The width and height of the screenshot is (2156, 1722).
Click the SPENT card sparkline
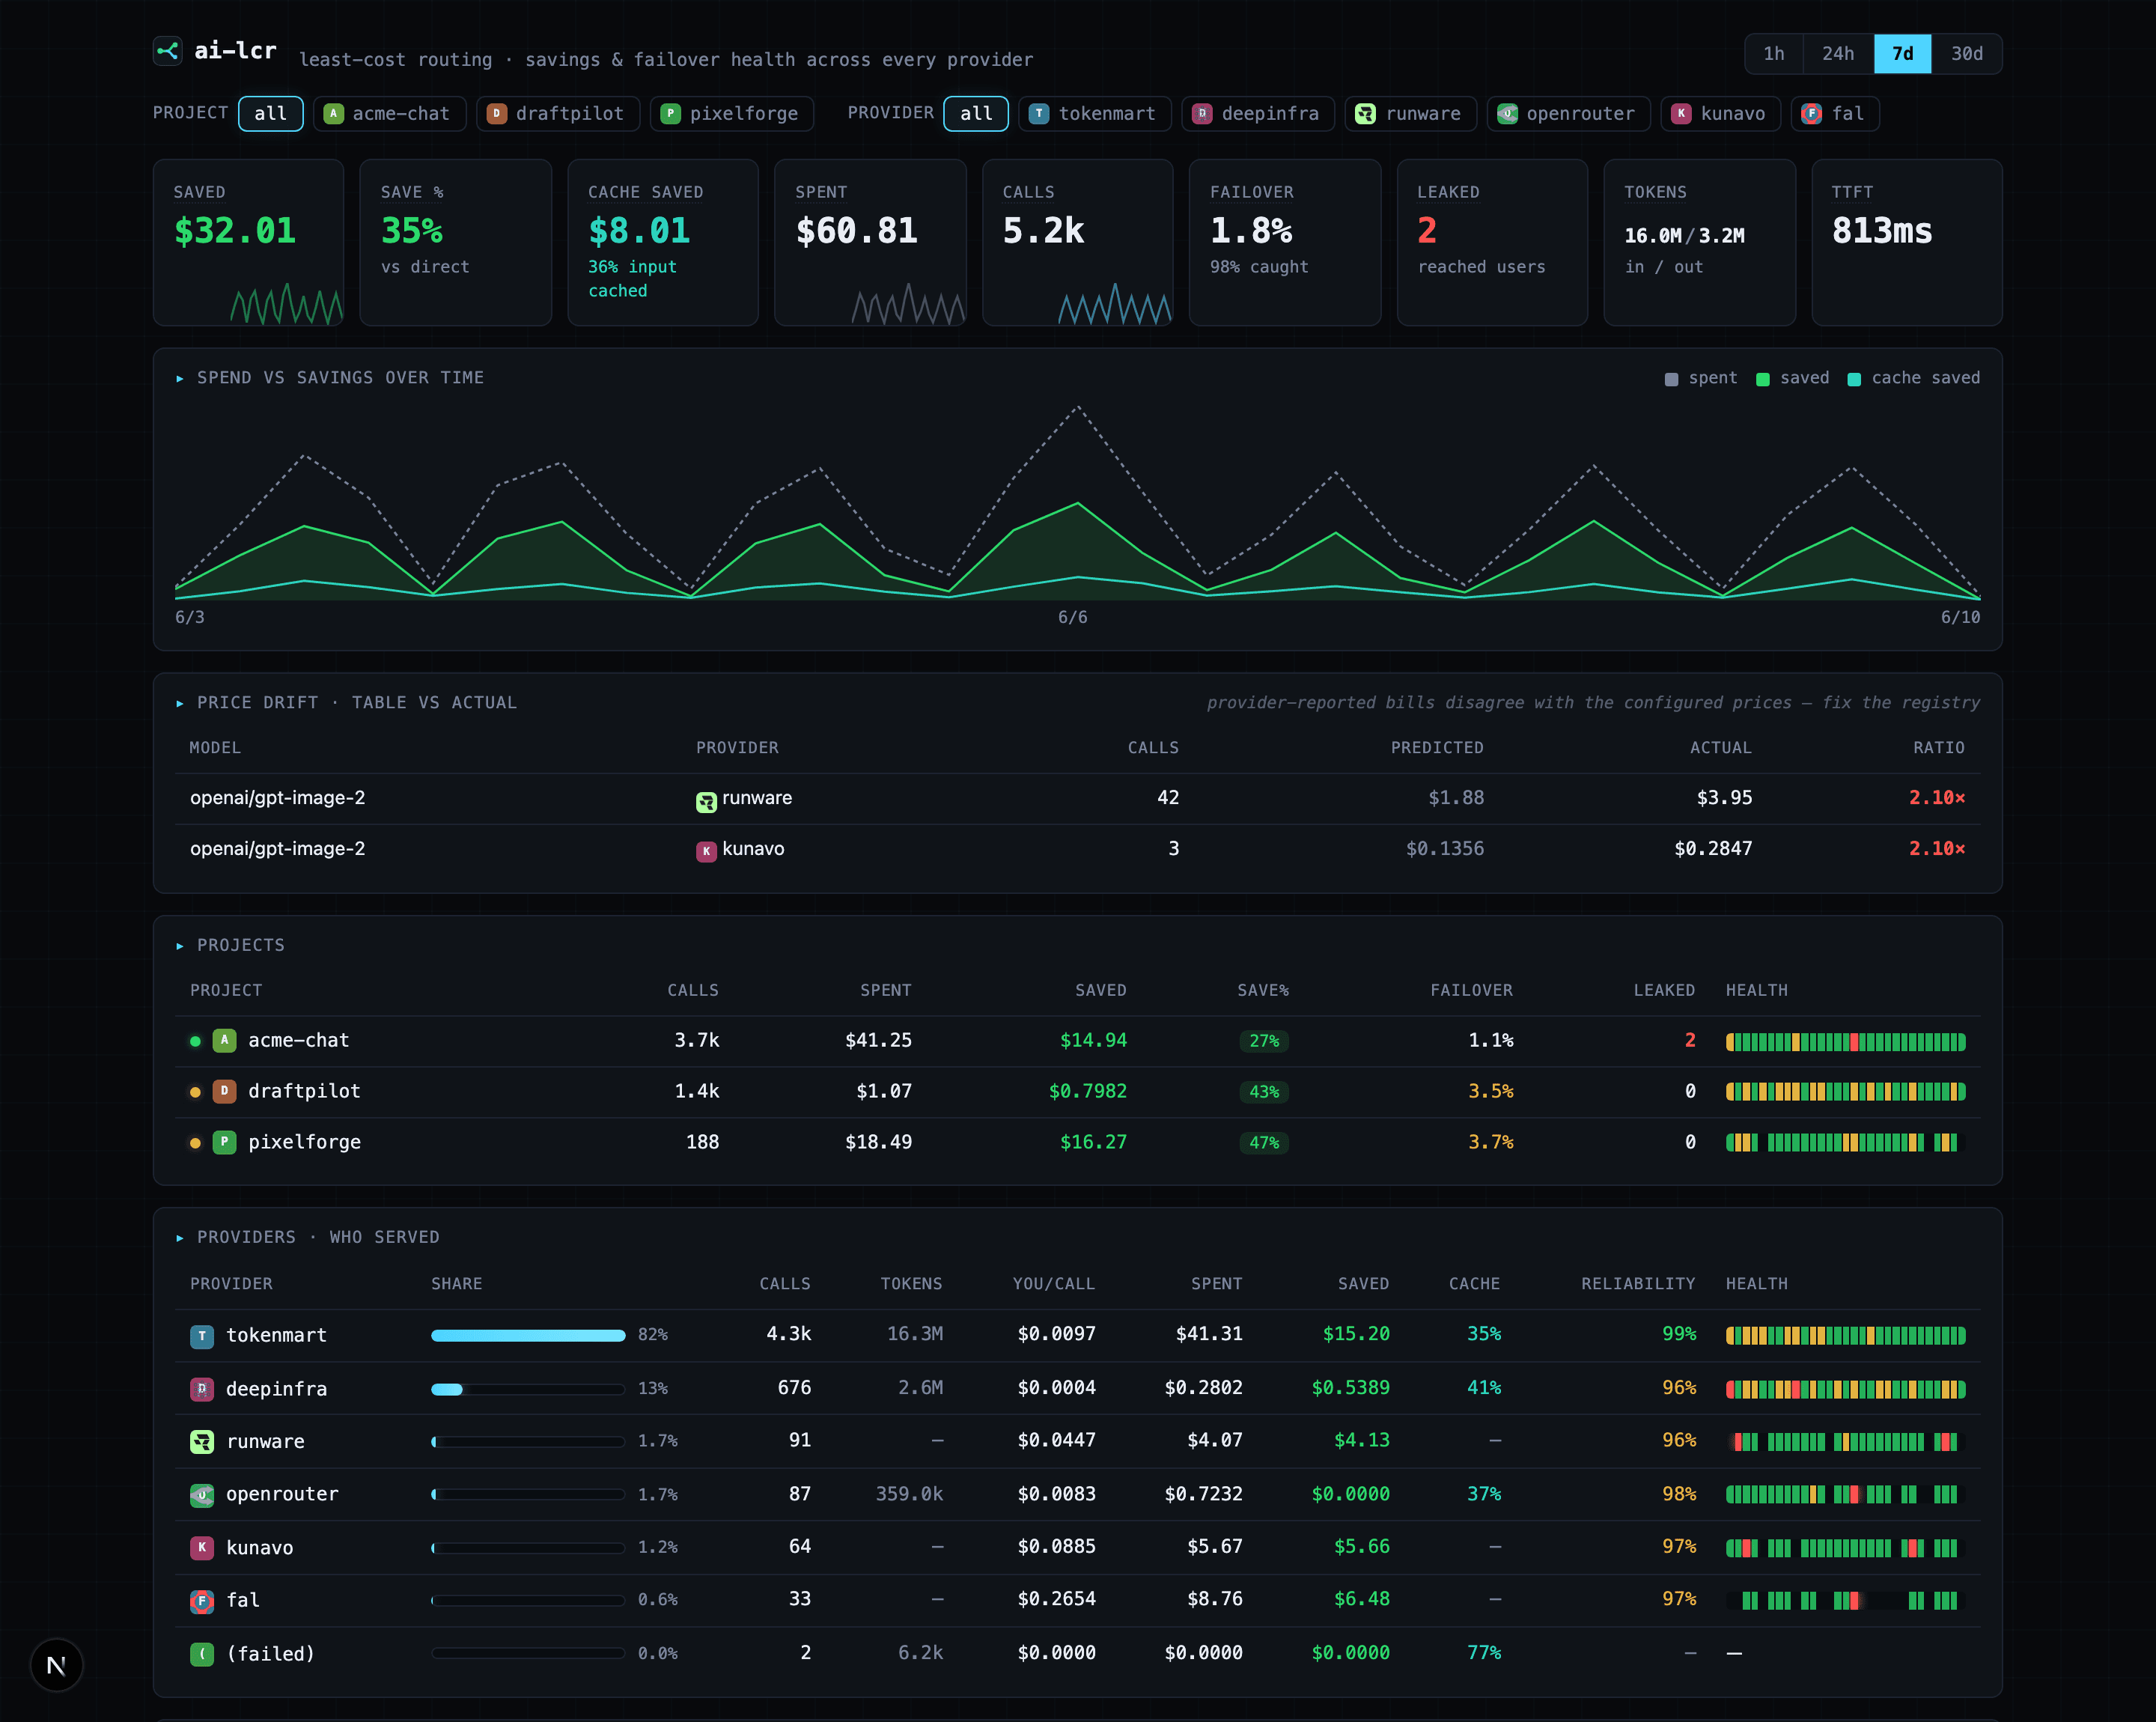click(909, 304)
